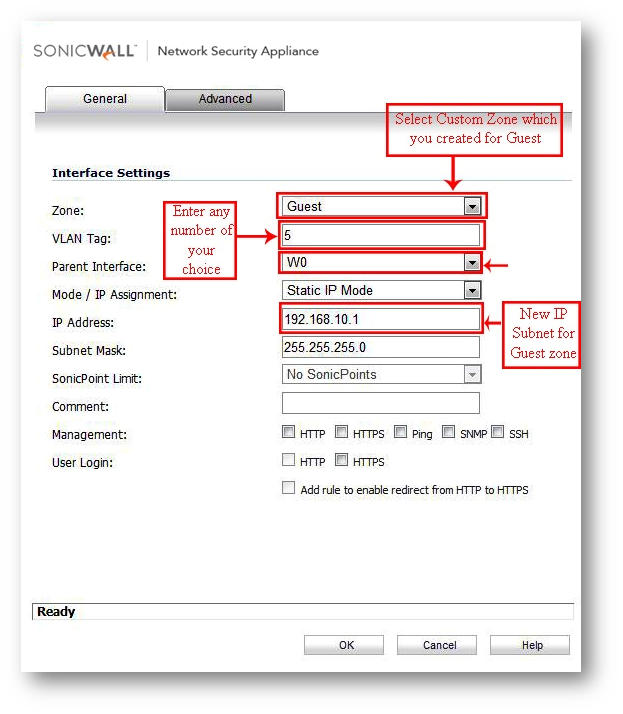Click the User Login label

pyautogui.click(x=82, y=463)
